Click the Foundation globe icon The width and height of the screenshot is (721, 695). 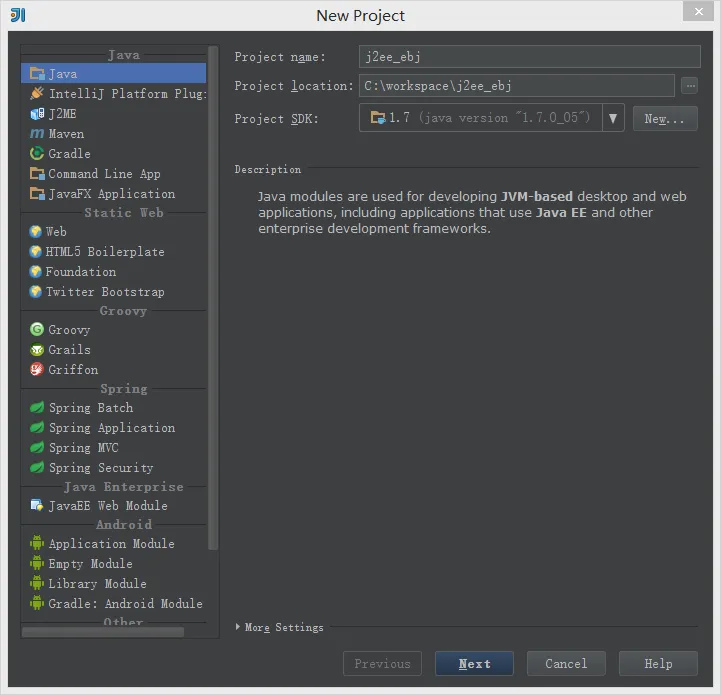(35, 271)
